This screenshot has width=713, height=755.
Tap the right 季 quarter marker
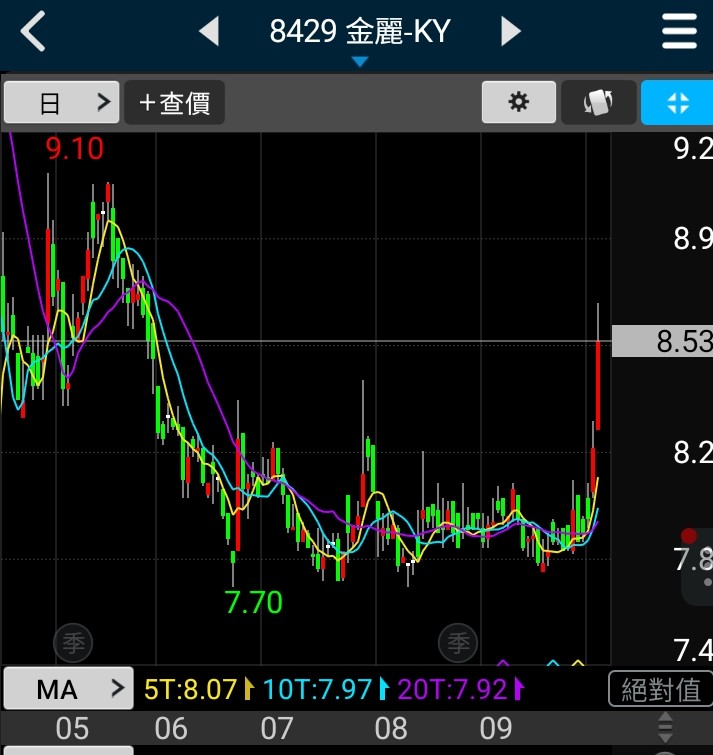pyautogui.click(x=458, y=643)
